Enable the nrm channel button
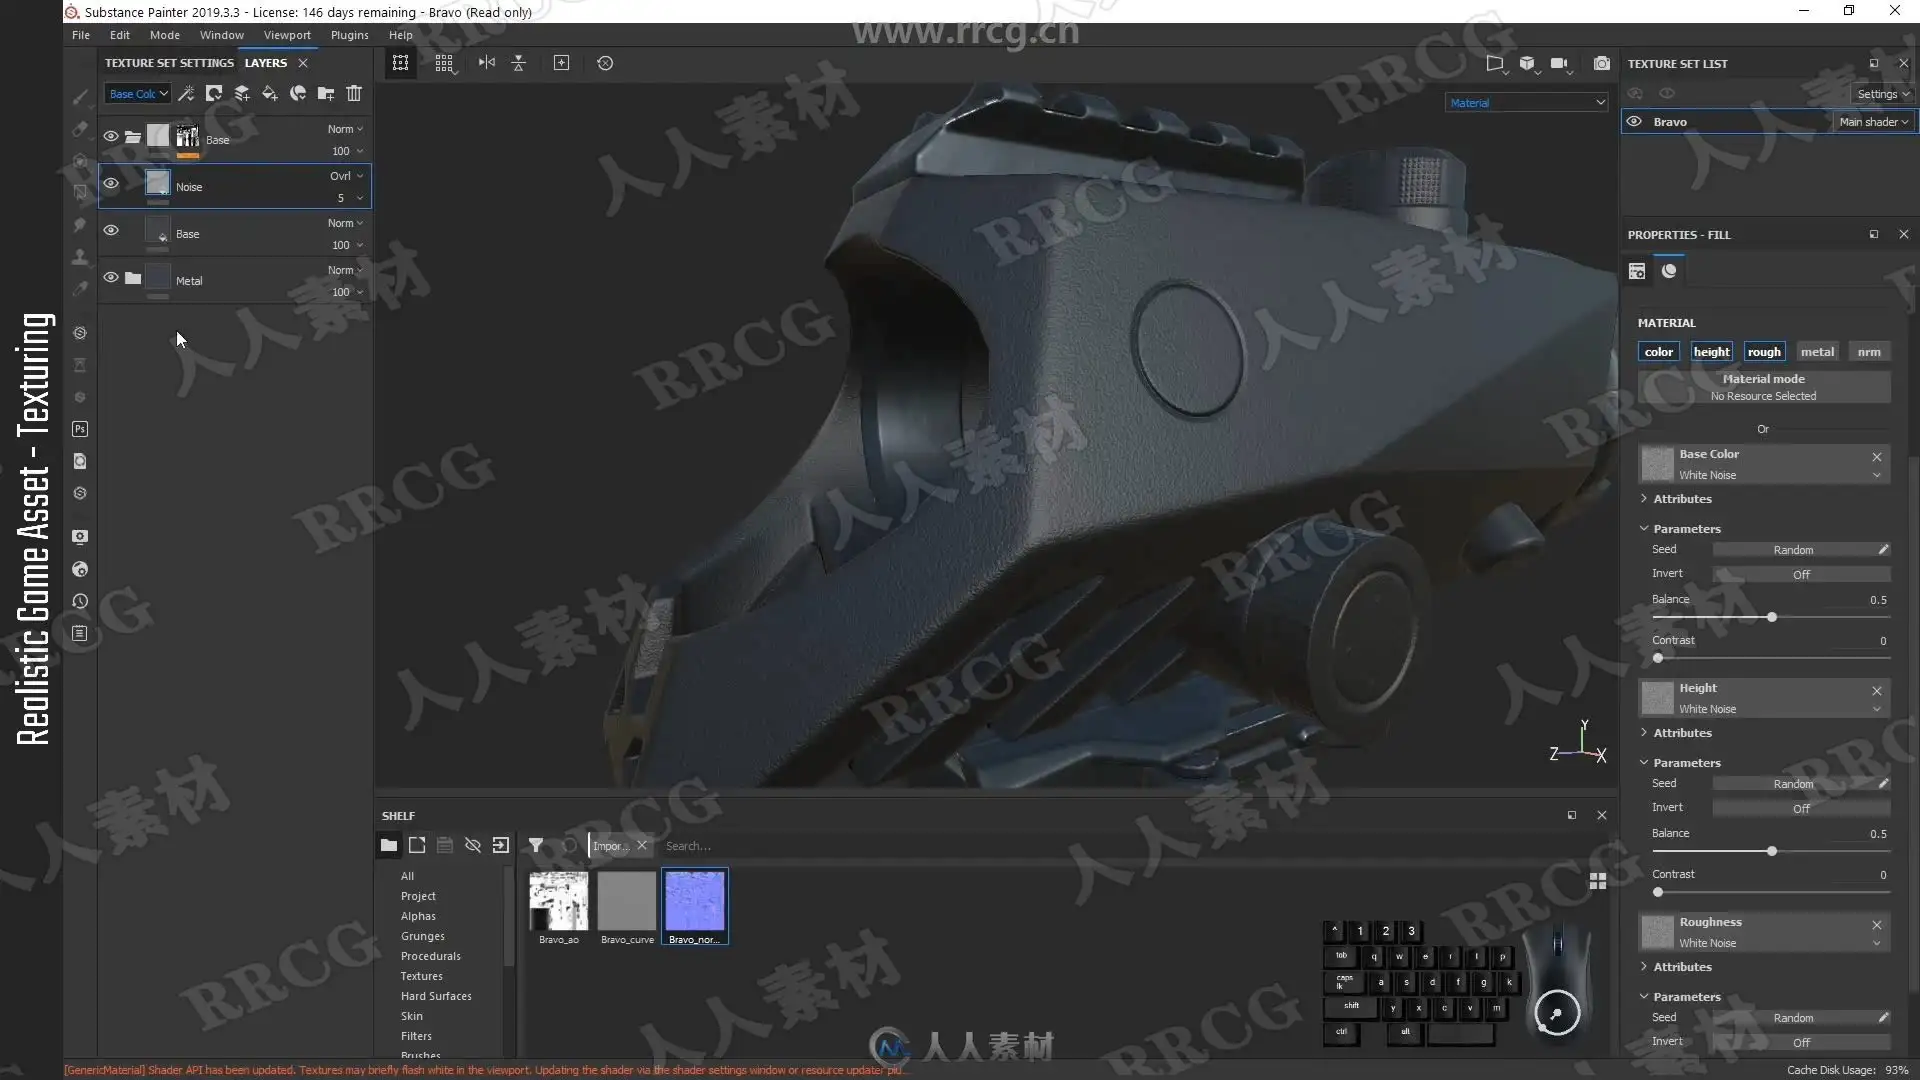Image resolution: width=1920 pixels, height=1080 pixels. (x=1869, y=352)
